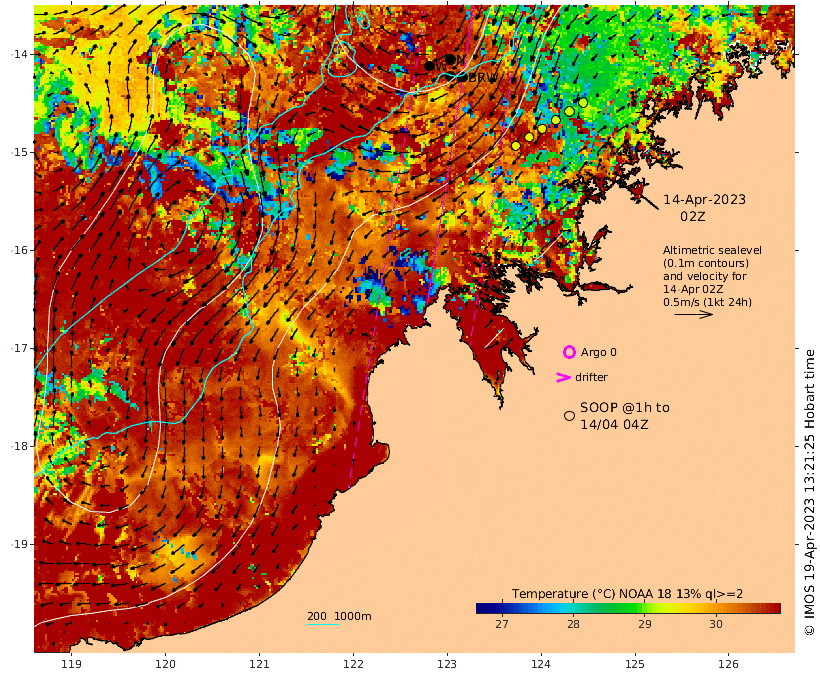
Task: Click the '200 1000m' depth contour label
Action: pyautogui.click(x=339, y=616)
